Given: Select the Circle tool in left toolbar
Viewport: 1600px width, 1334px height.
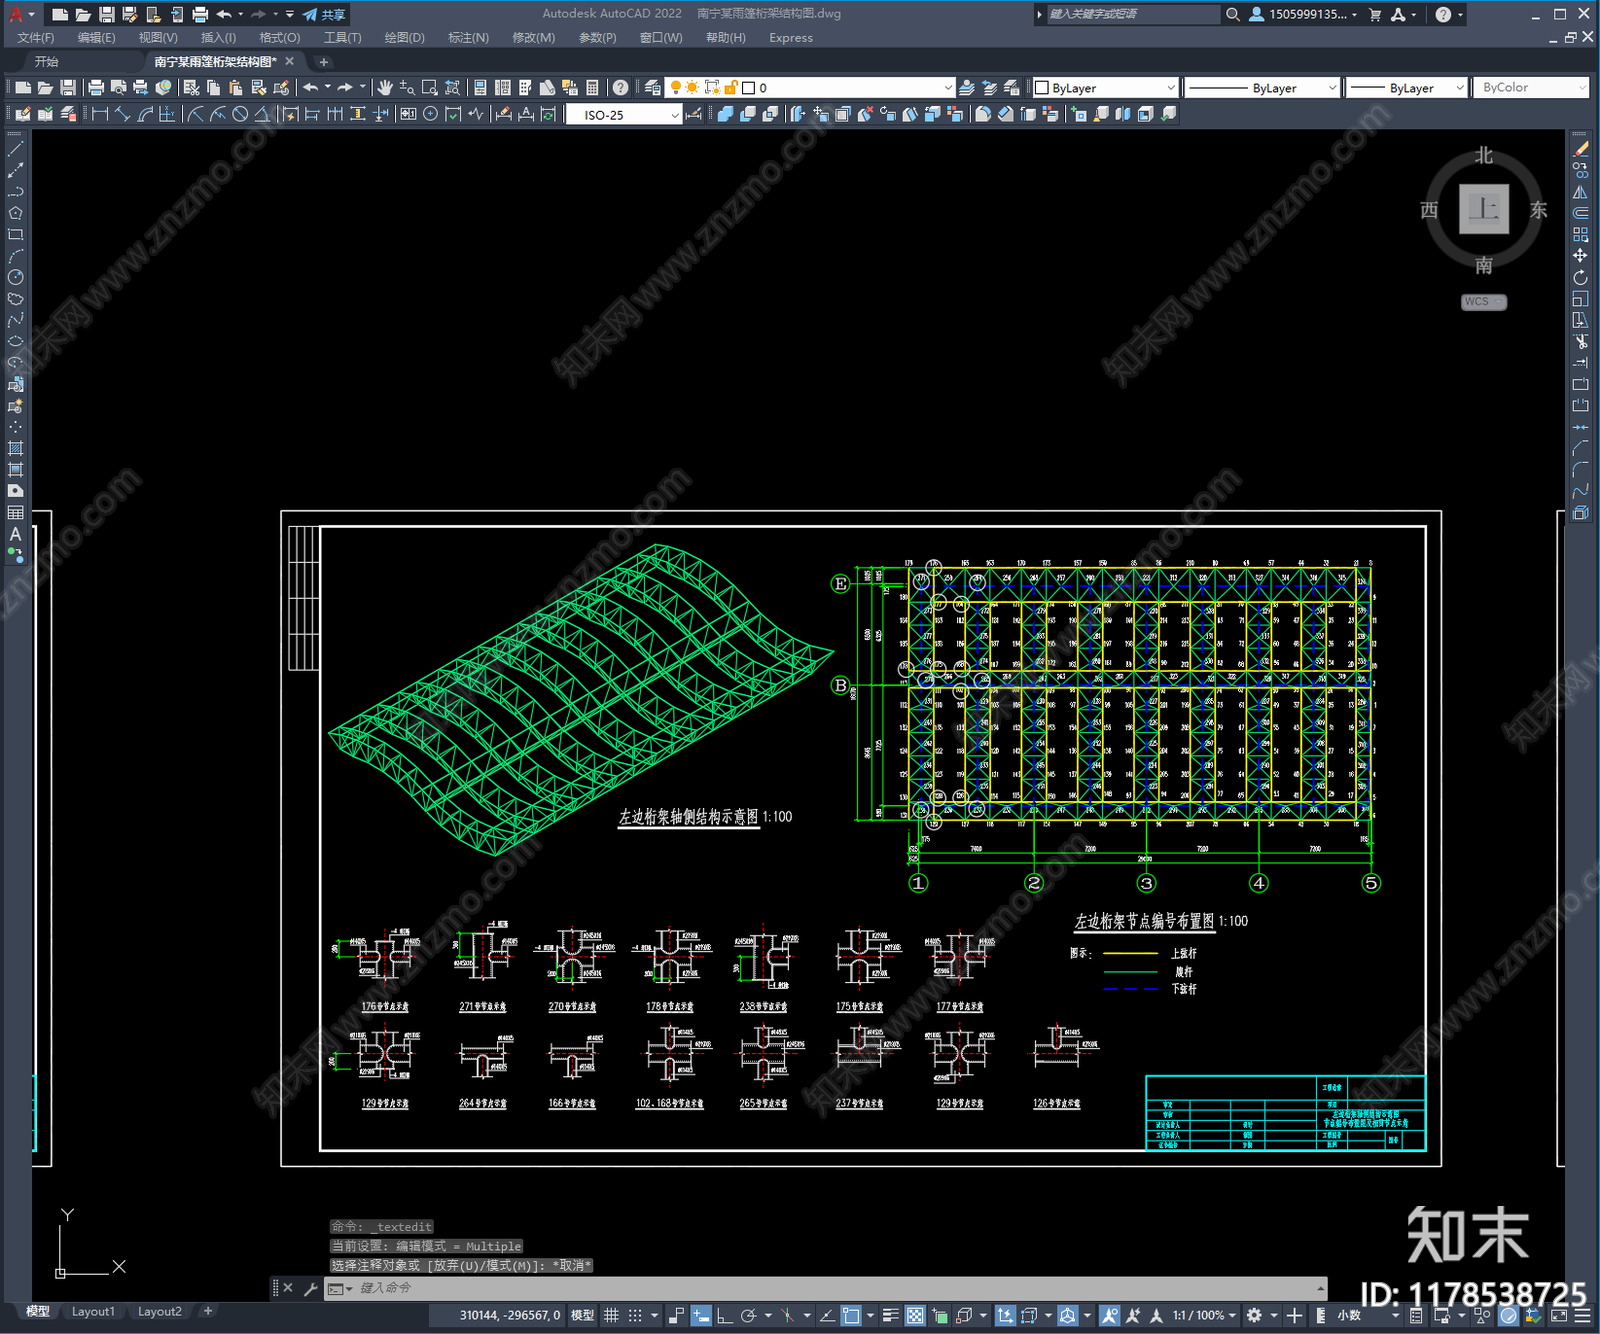Looking at the screenshot, I should 15,277.
